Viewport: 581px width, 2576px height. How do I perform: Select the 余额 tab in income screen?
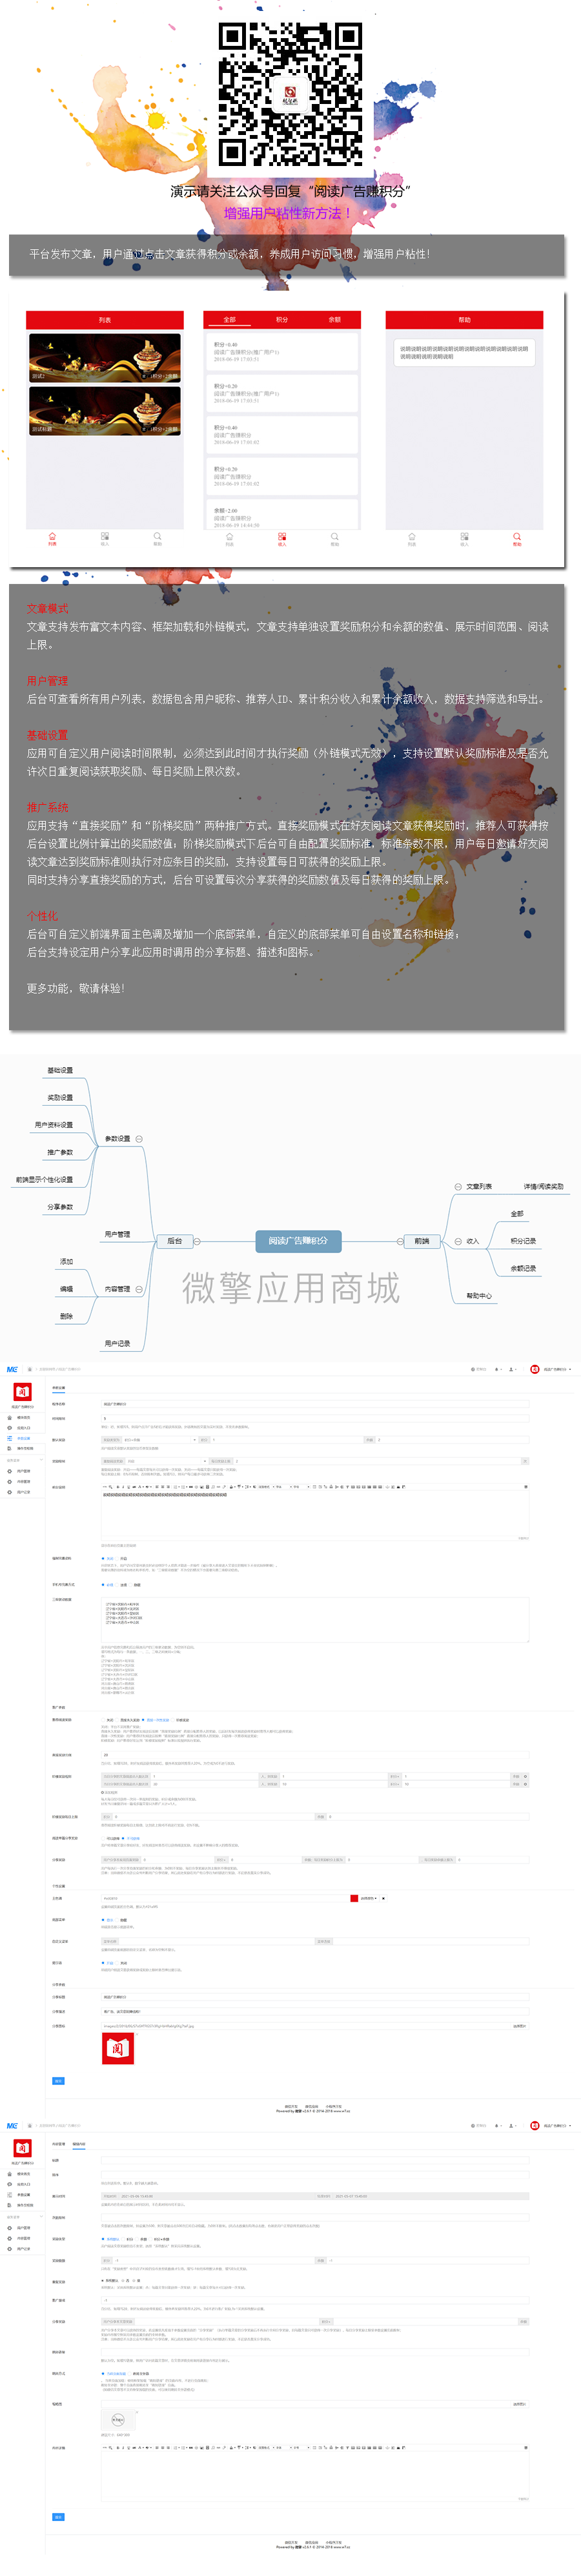pyautogui.click(x=334, y=320)
